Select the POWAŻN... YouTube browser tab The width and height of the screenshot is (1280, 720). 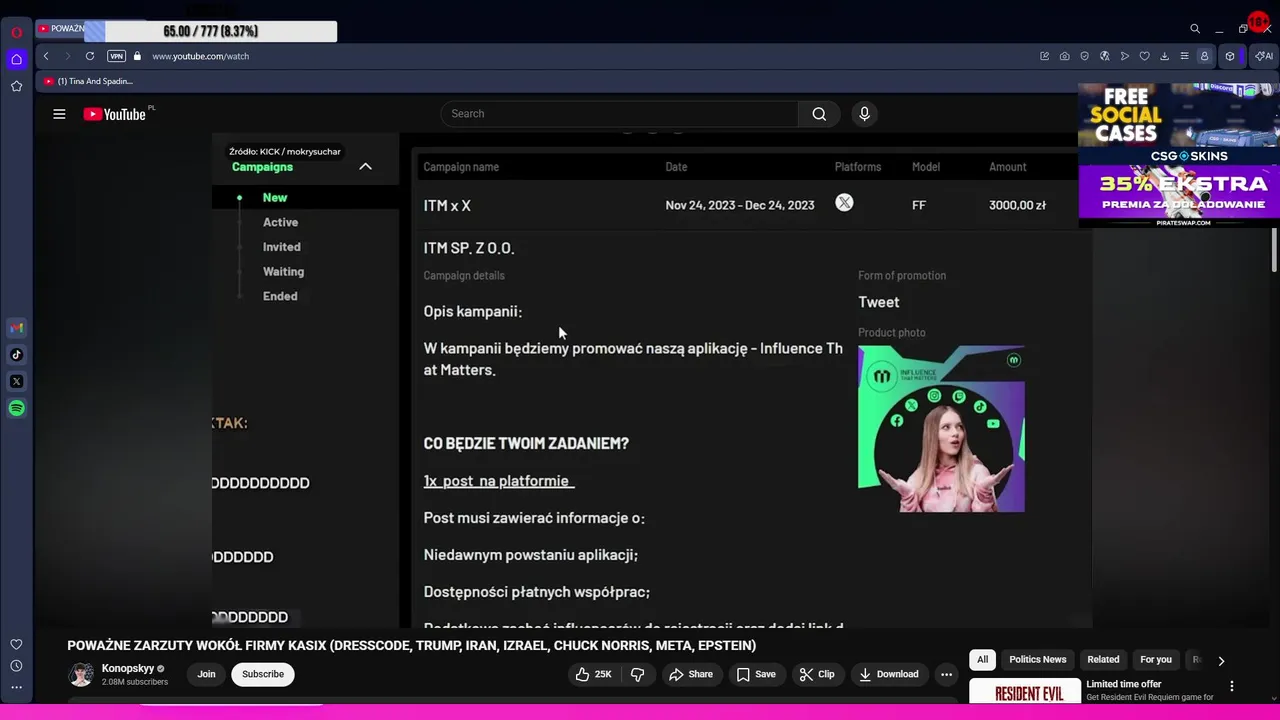[x=60, y=29]
